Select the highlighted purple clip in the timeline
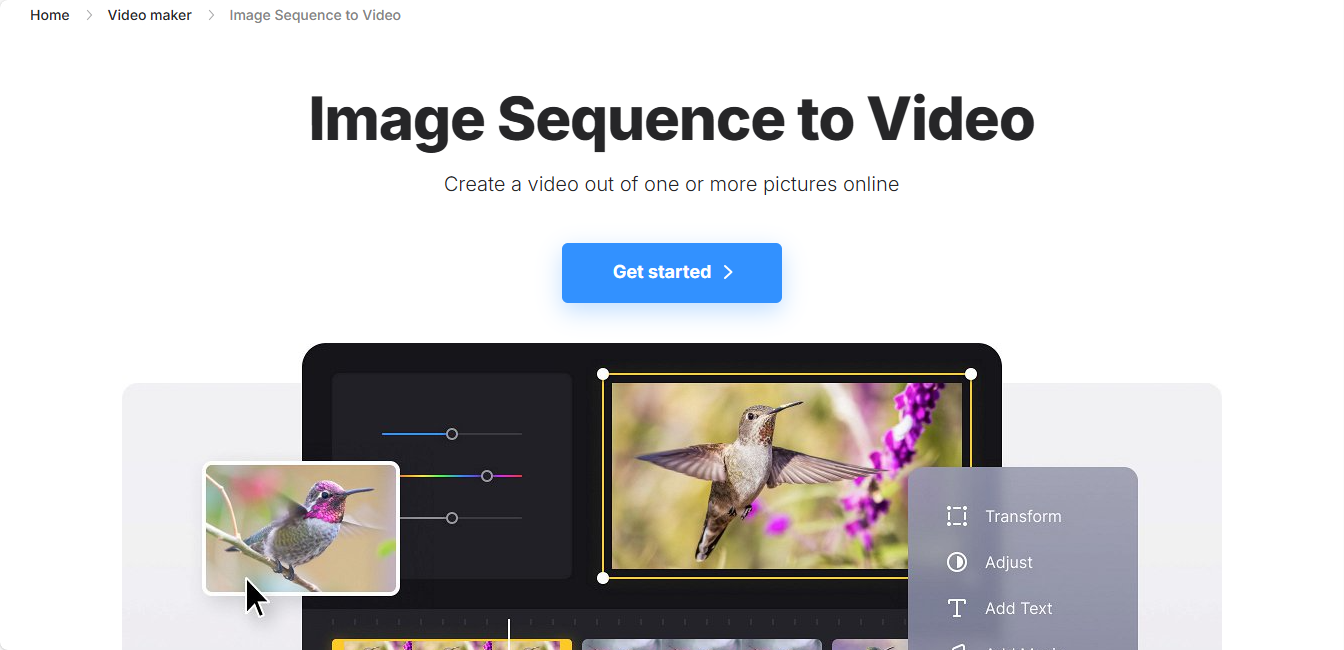This screenshot has width=1344, height=650. (451, 644)
